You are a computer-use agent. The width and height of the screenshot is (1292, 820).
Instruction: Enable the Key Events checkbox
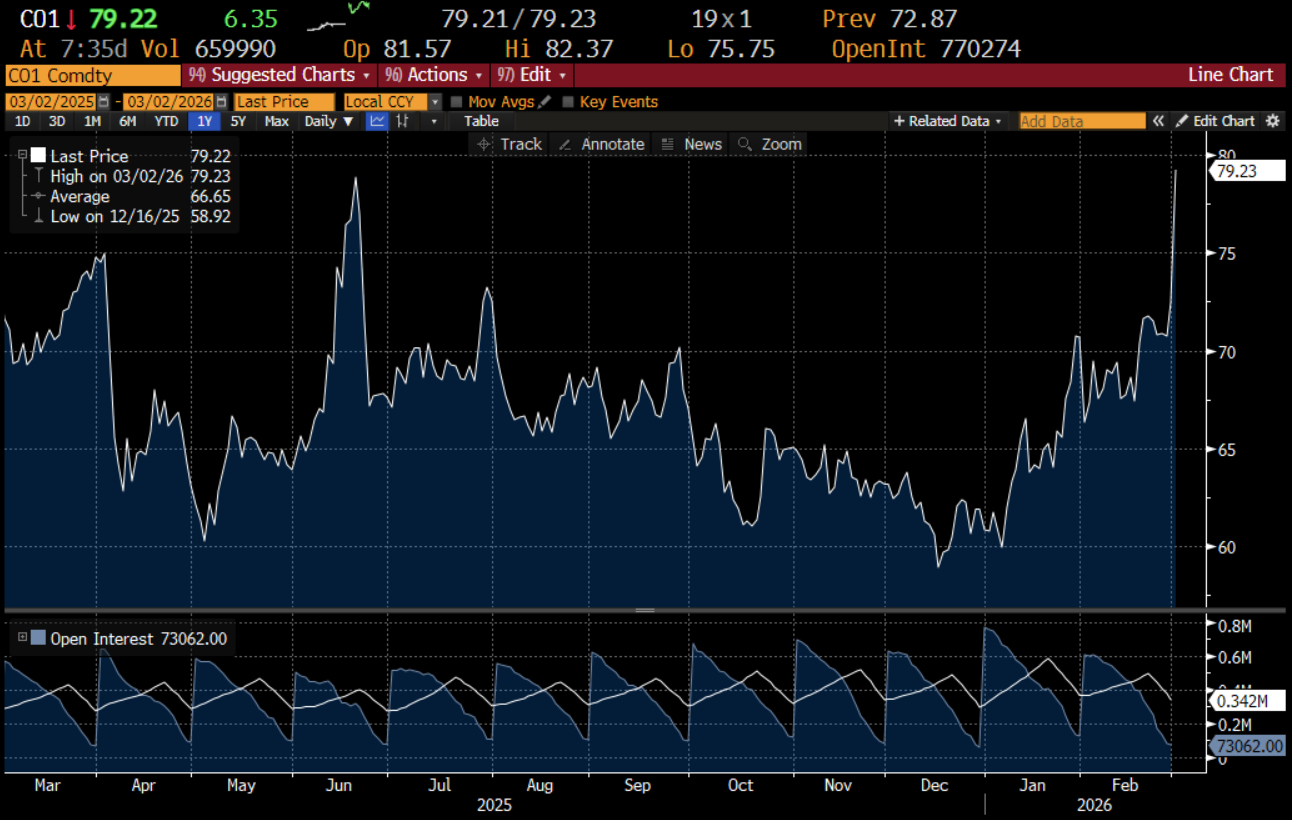(569, 102)
